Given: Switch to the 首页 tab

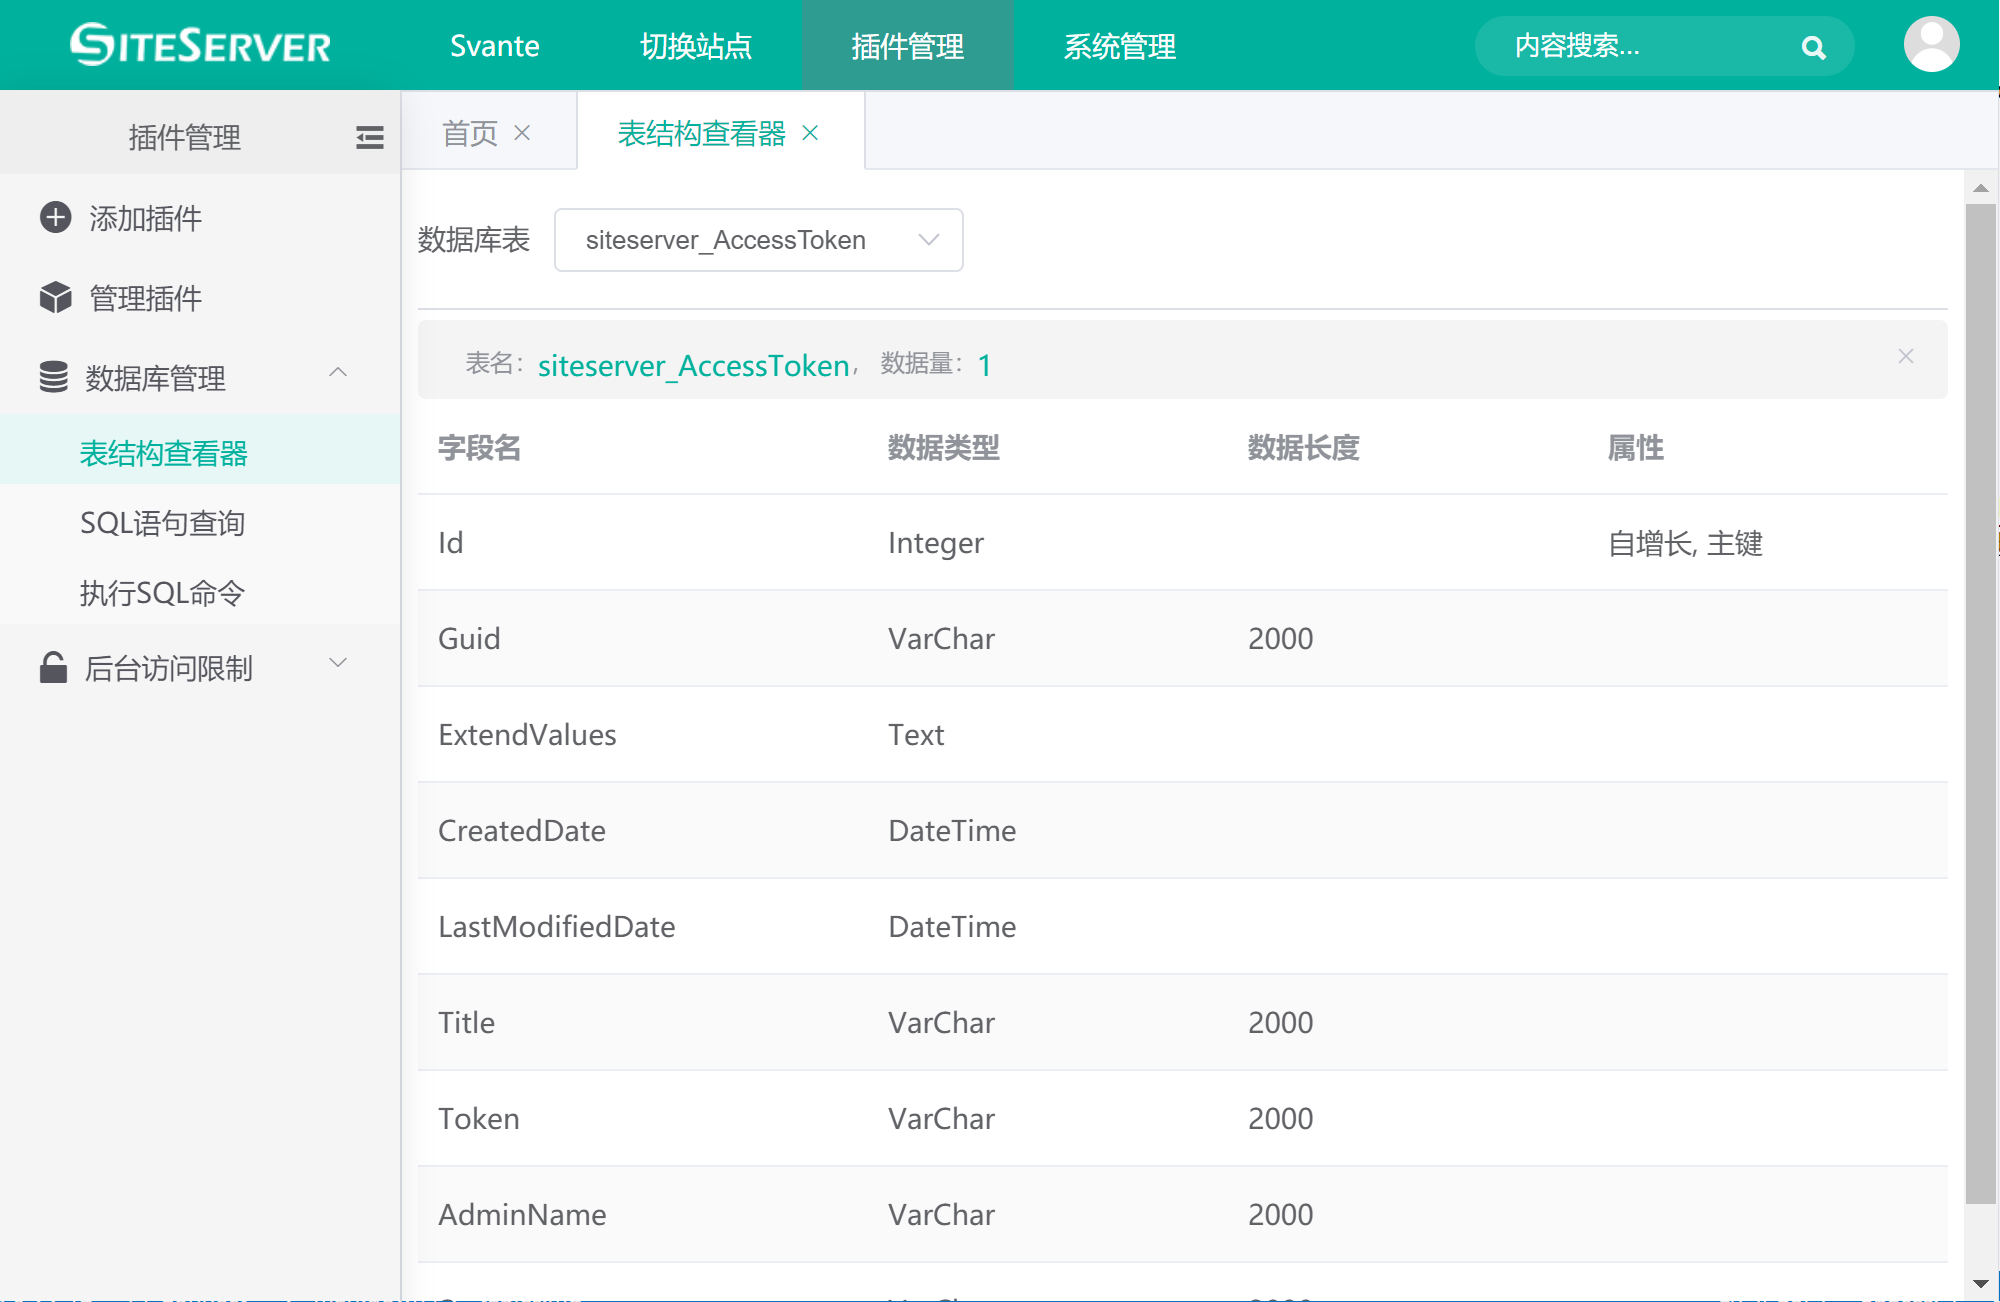Looking at the screenshot, I should (469, 133).
